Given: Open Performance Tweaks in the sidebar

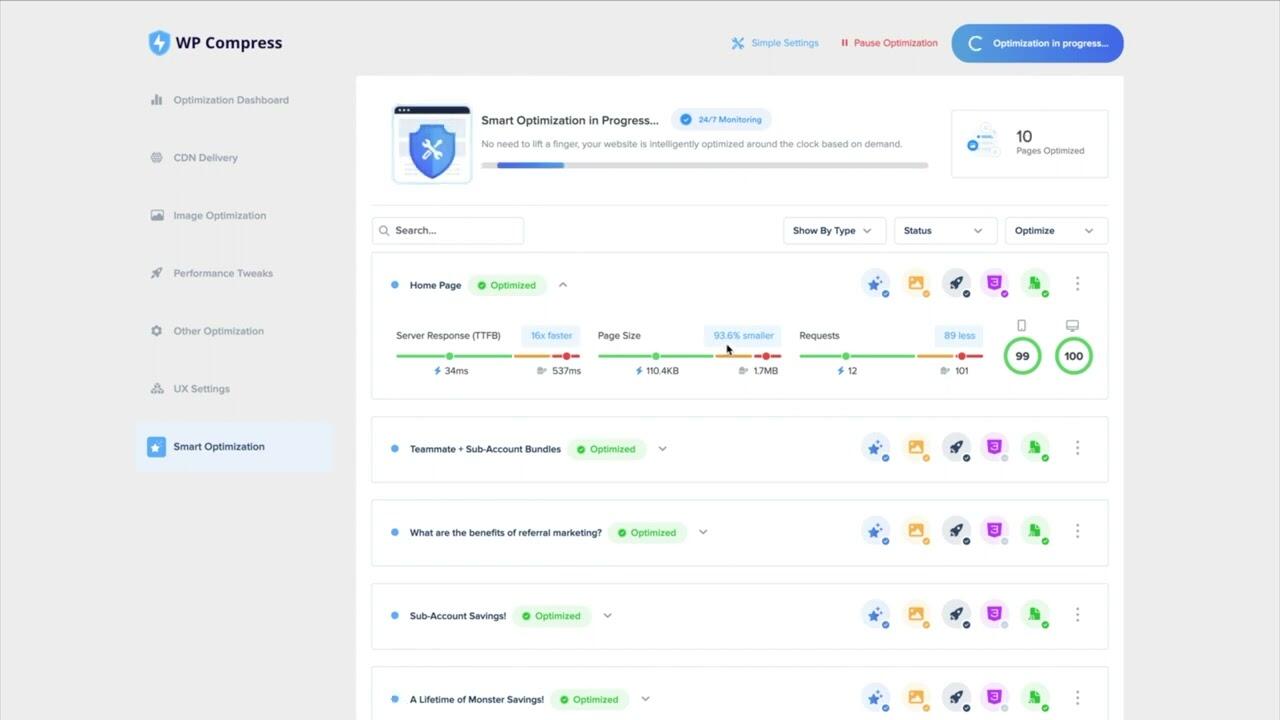Looking at the screenshot, I should click(211, 273).
